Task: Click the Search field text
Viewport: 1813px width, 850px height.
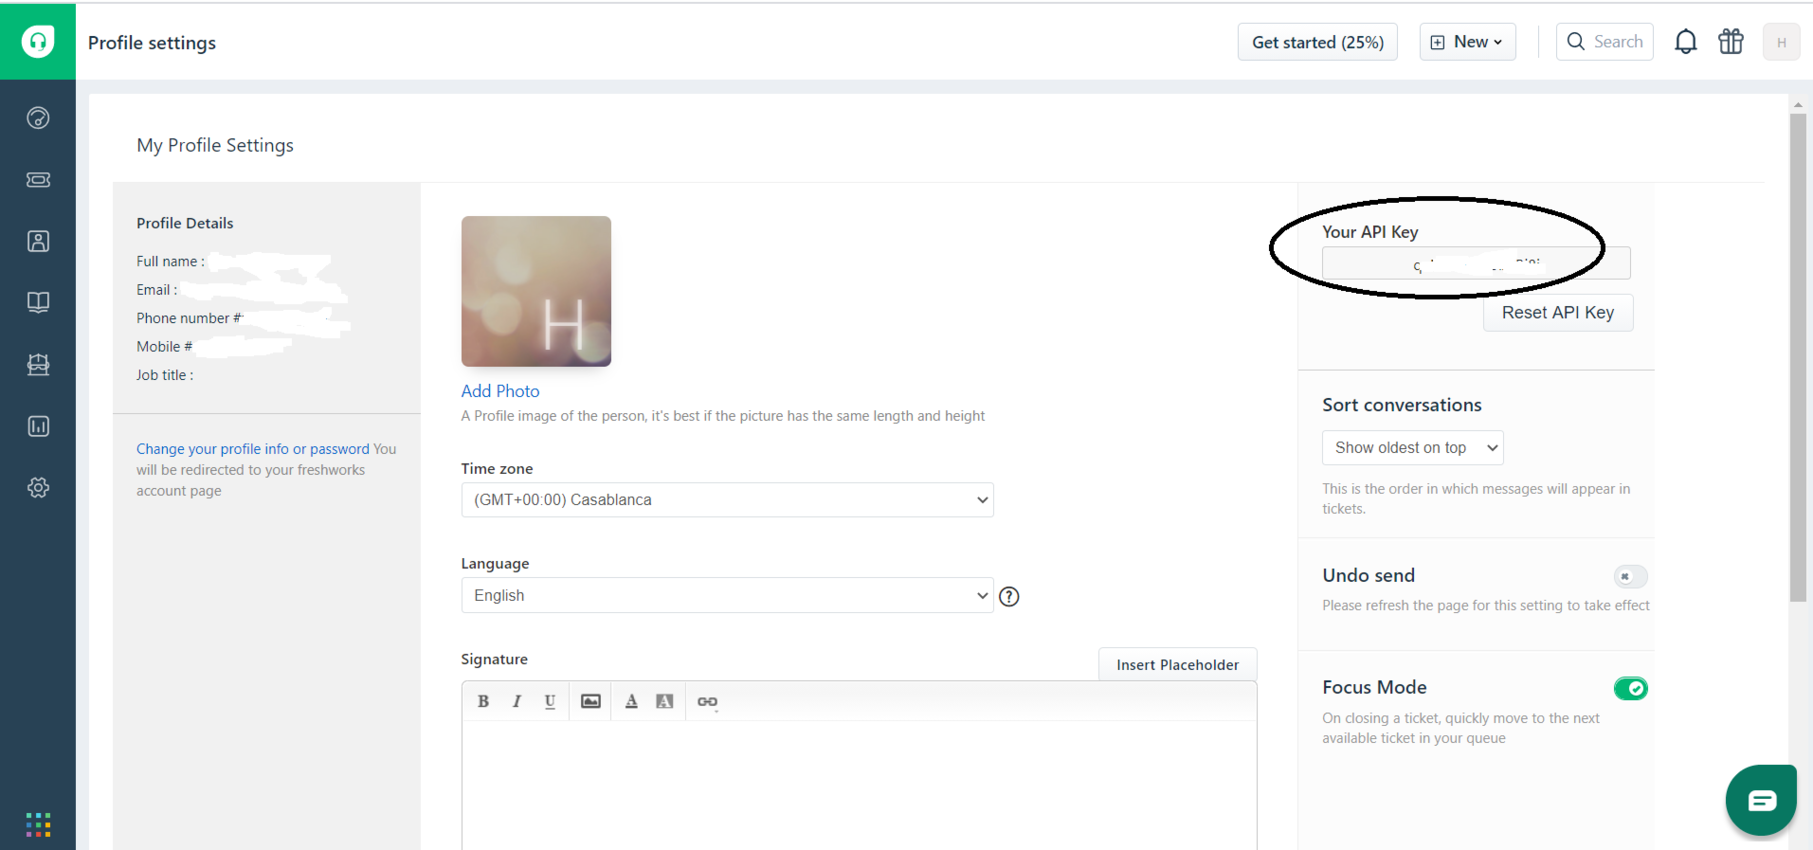Action: pyautogui.click(x=1618, y=42)
